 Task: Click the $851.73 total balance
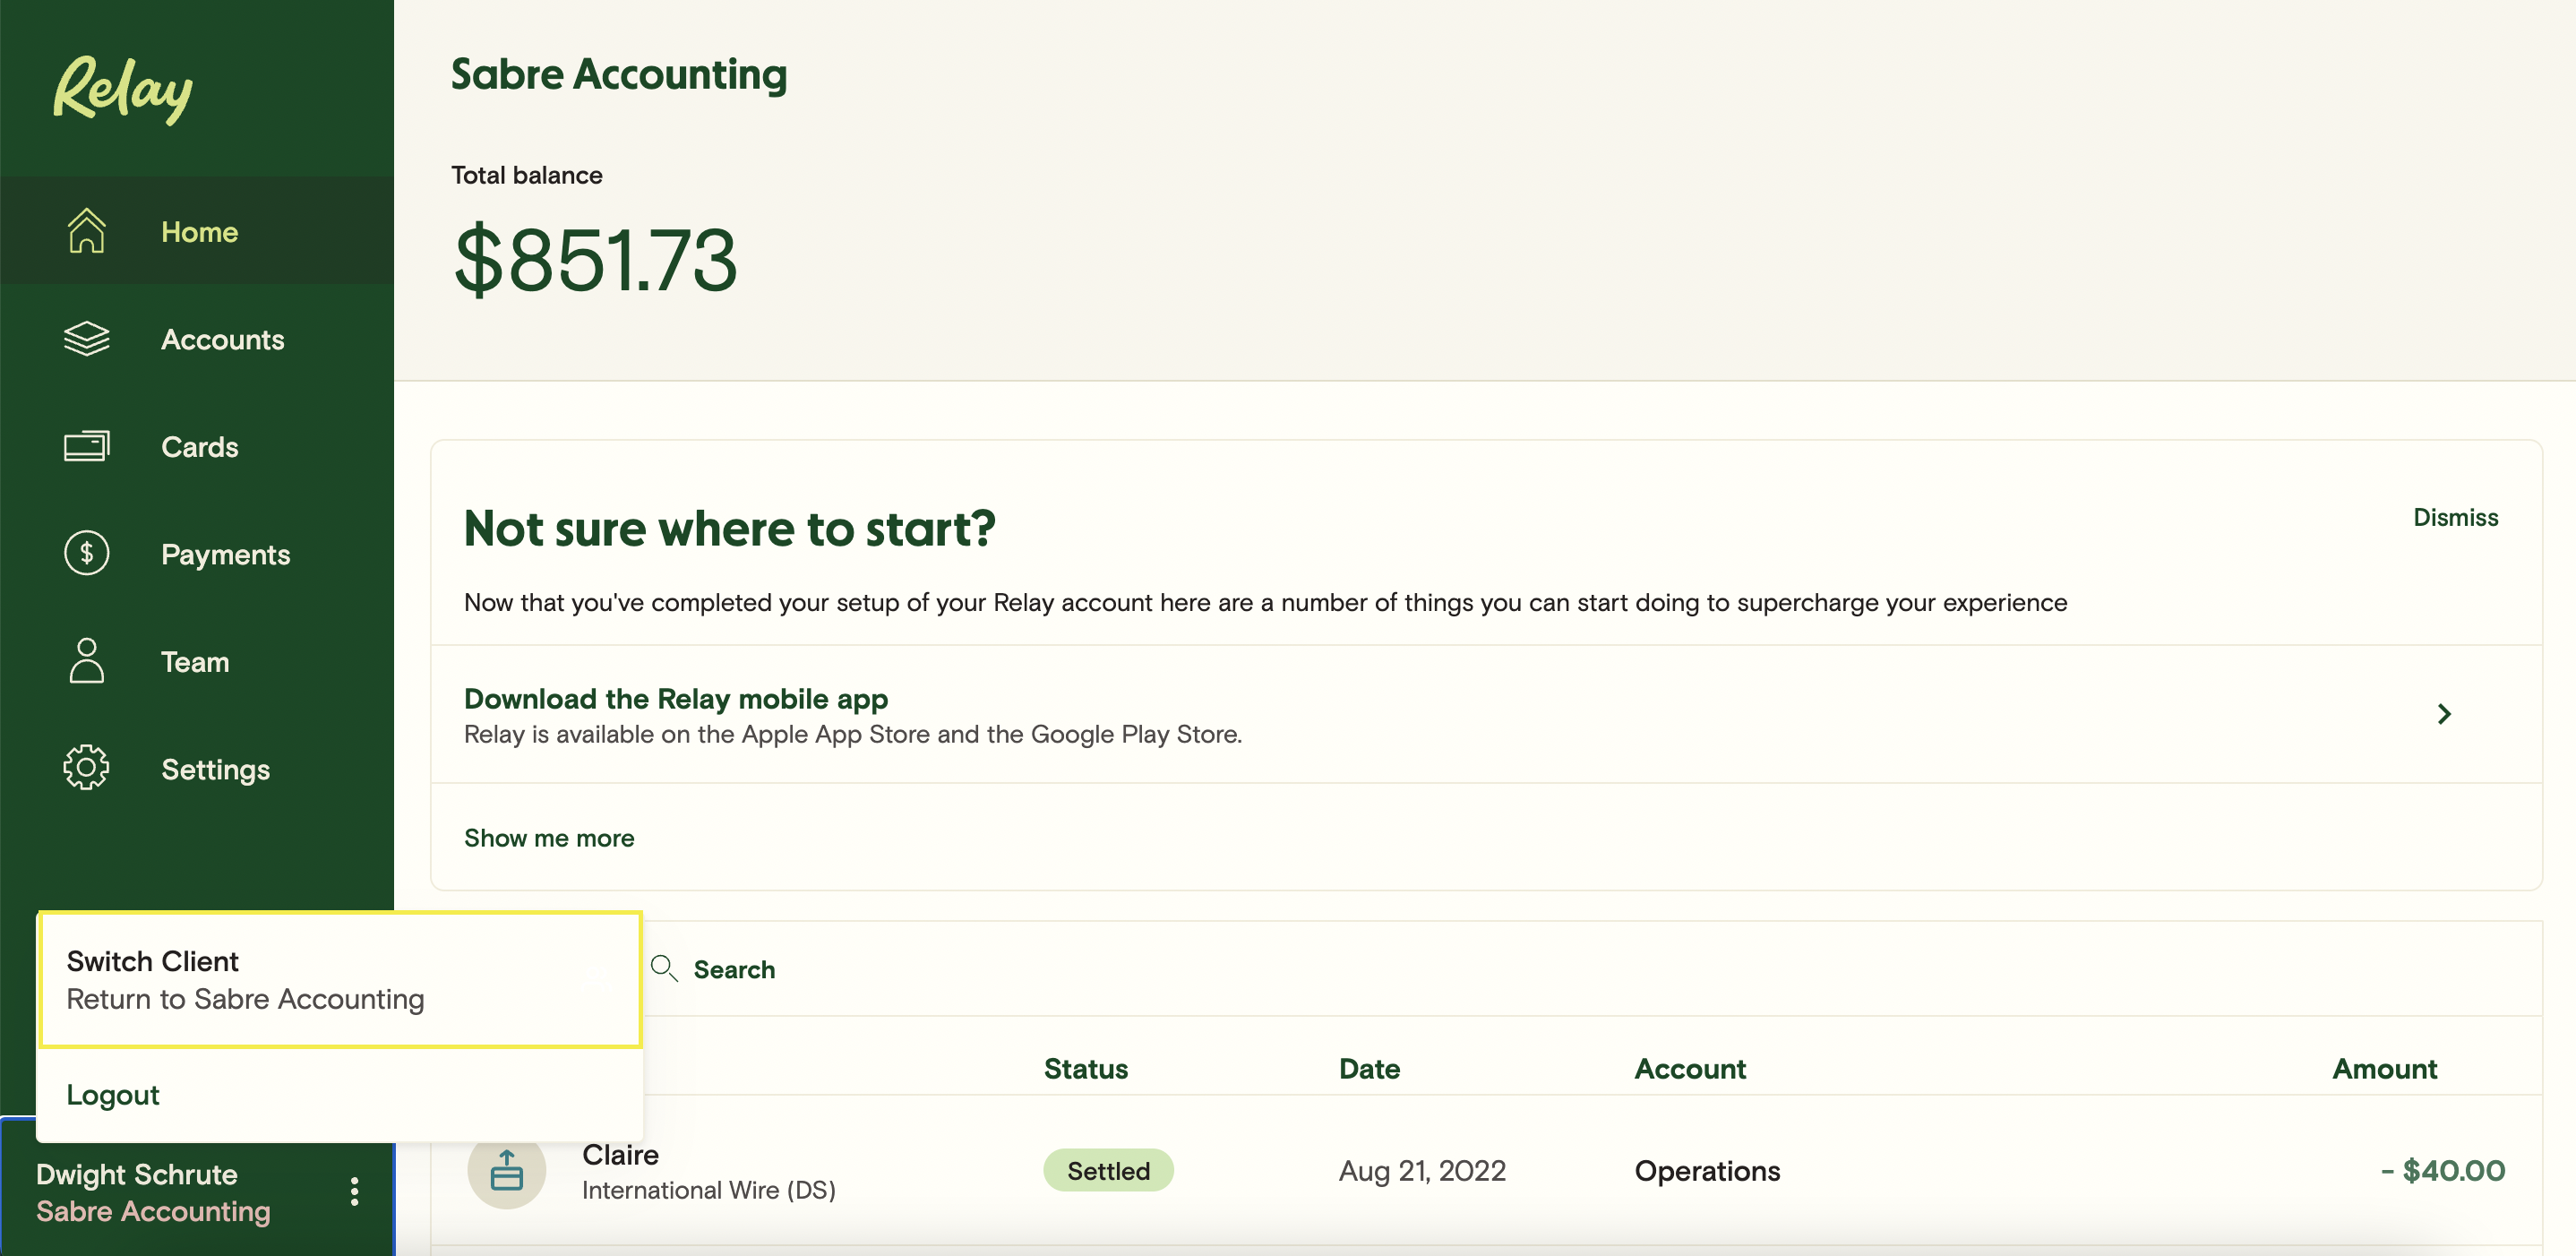595,259
